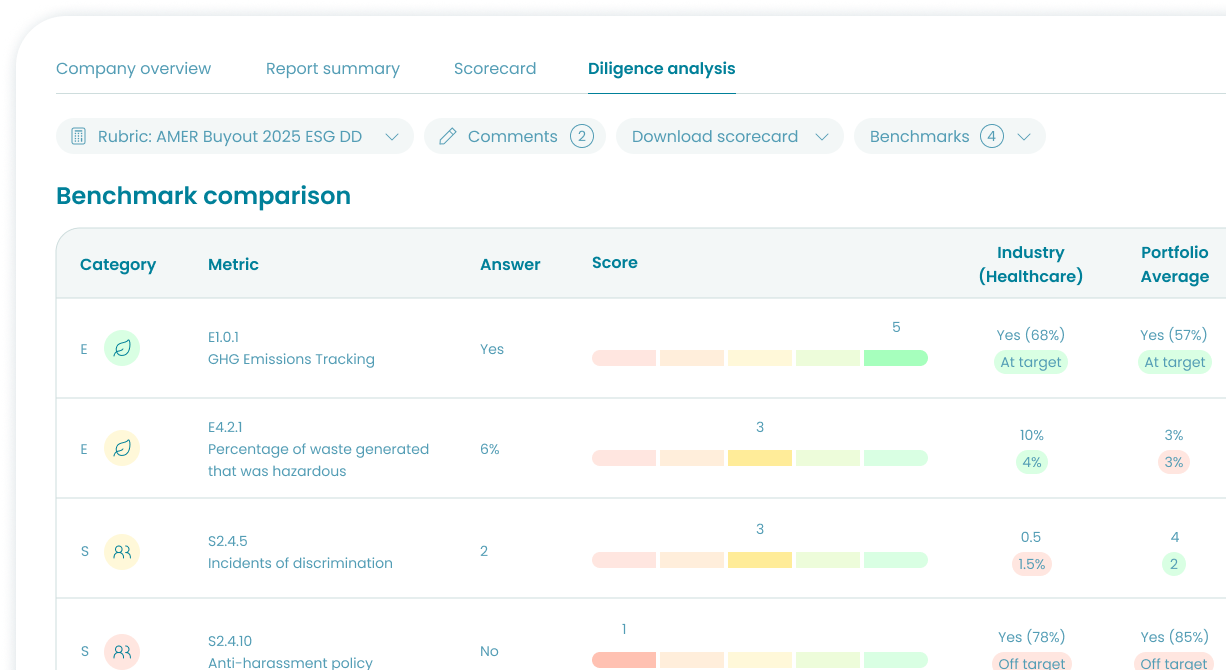1226x670 pixels.
Task: Click the red people icon for Anti-harassment policy
Action: [x=122, y=652]
